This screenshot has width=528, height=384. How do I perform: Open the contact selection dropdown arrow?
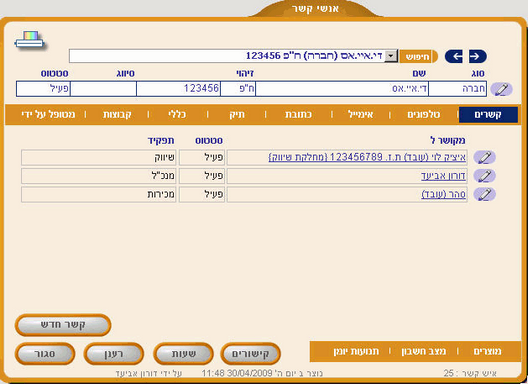click(391, 56)
